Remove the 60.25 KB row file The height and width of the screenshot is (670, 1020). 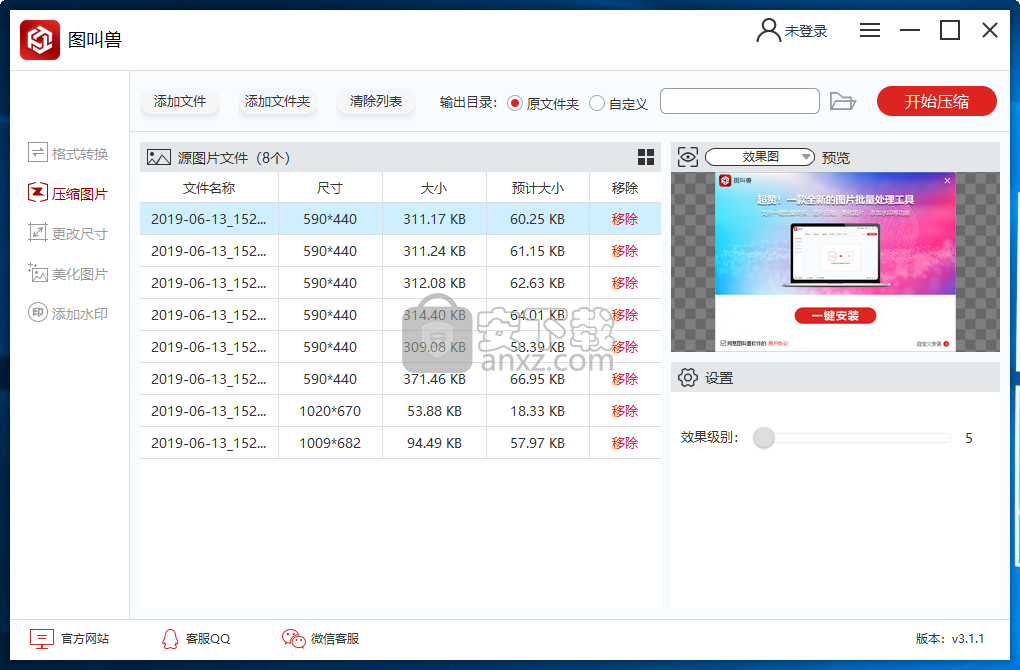(x=624, y=219)
